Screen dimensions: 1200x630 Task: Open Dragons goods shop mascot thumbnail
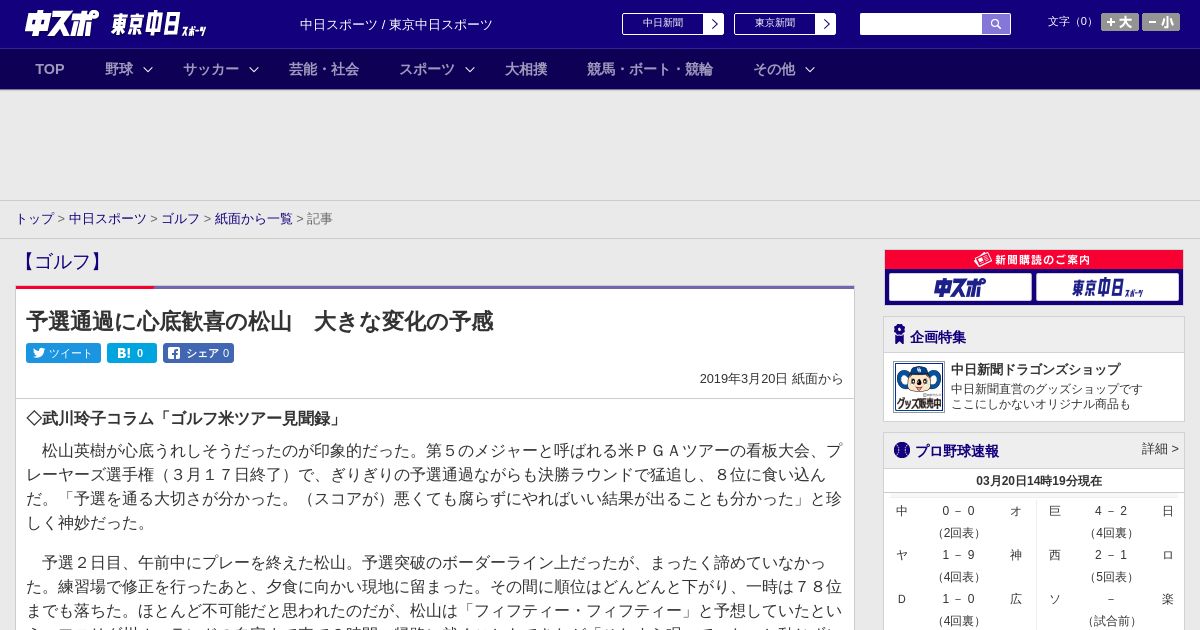[x=919, y=387]
